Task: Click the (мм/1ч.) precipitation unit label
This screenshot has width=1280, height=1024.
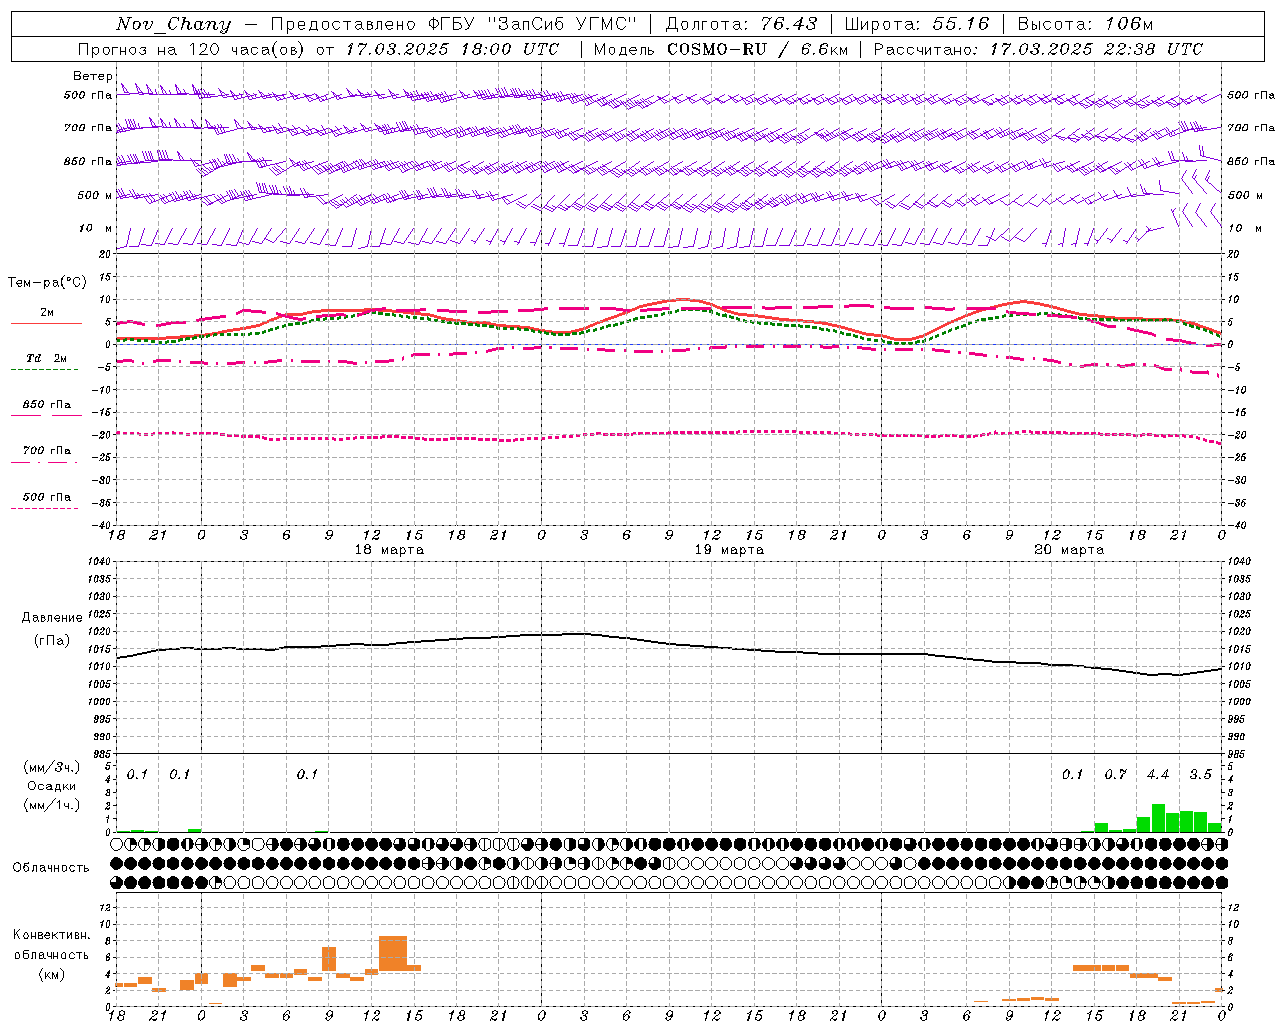Action: coord(52,804)
